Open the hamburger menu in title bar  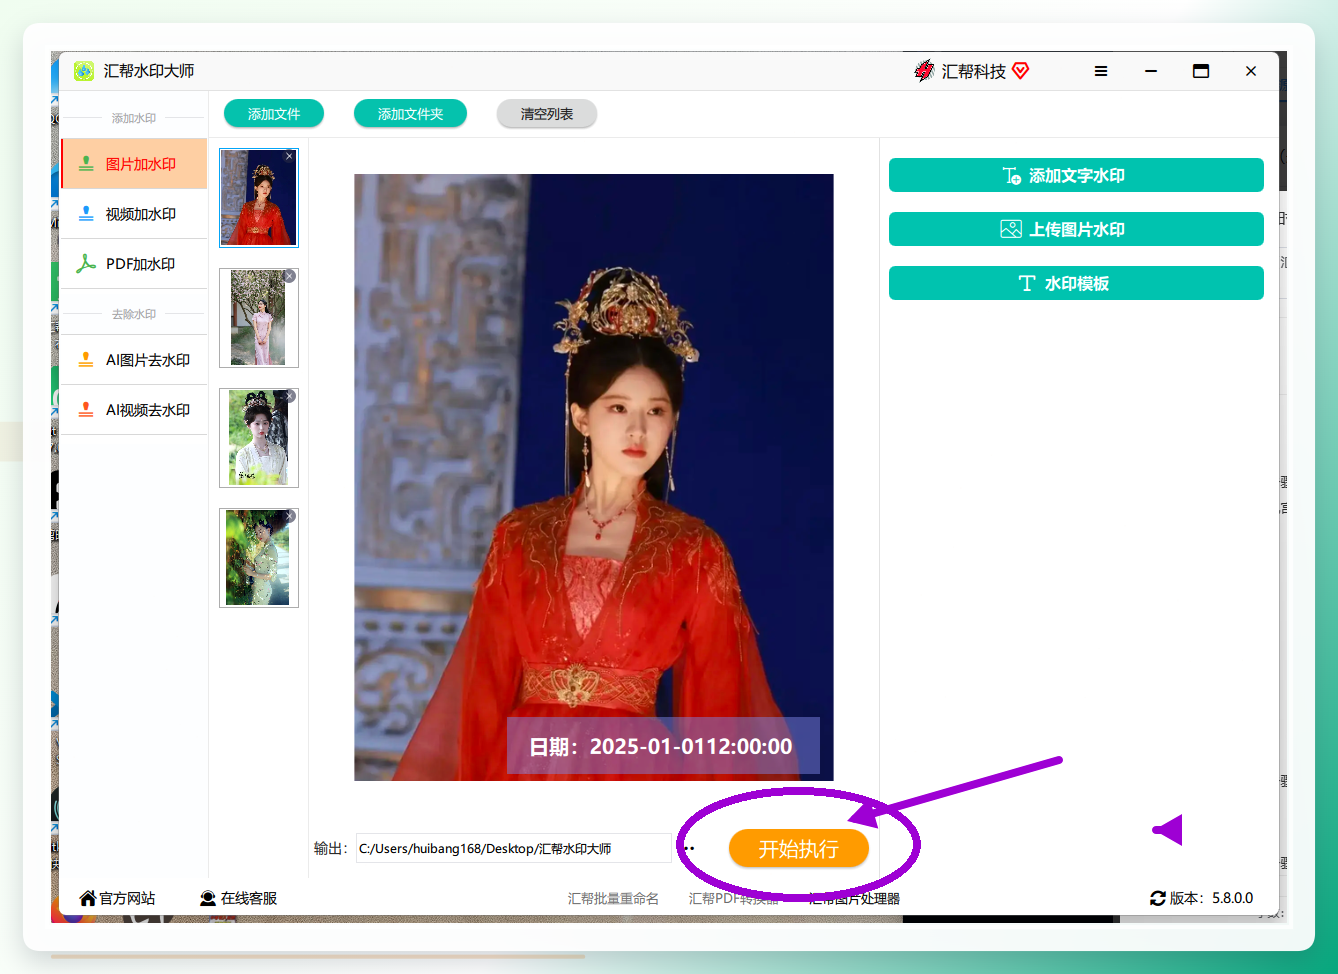[x=1101, y=71]
